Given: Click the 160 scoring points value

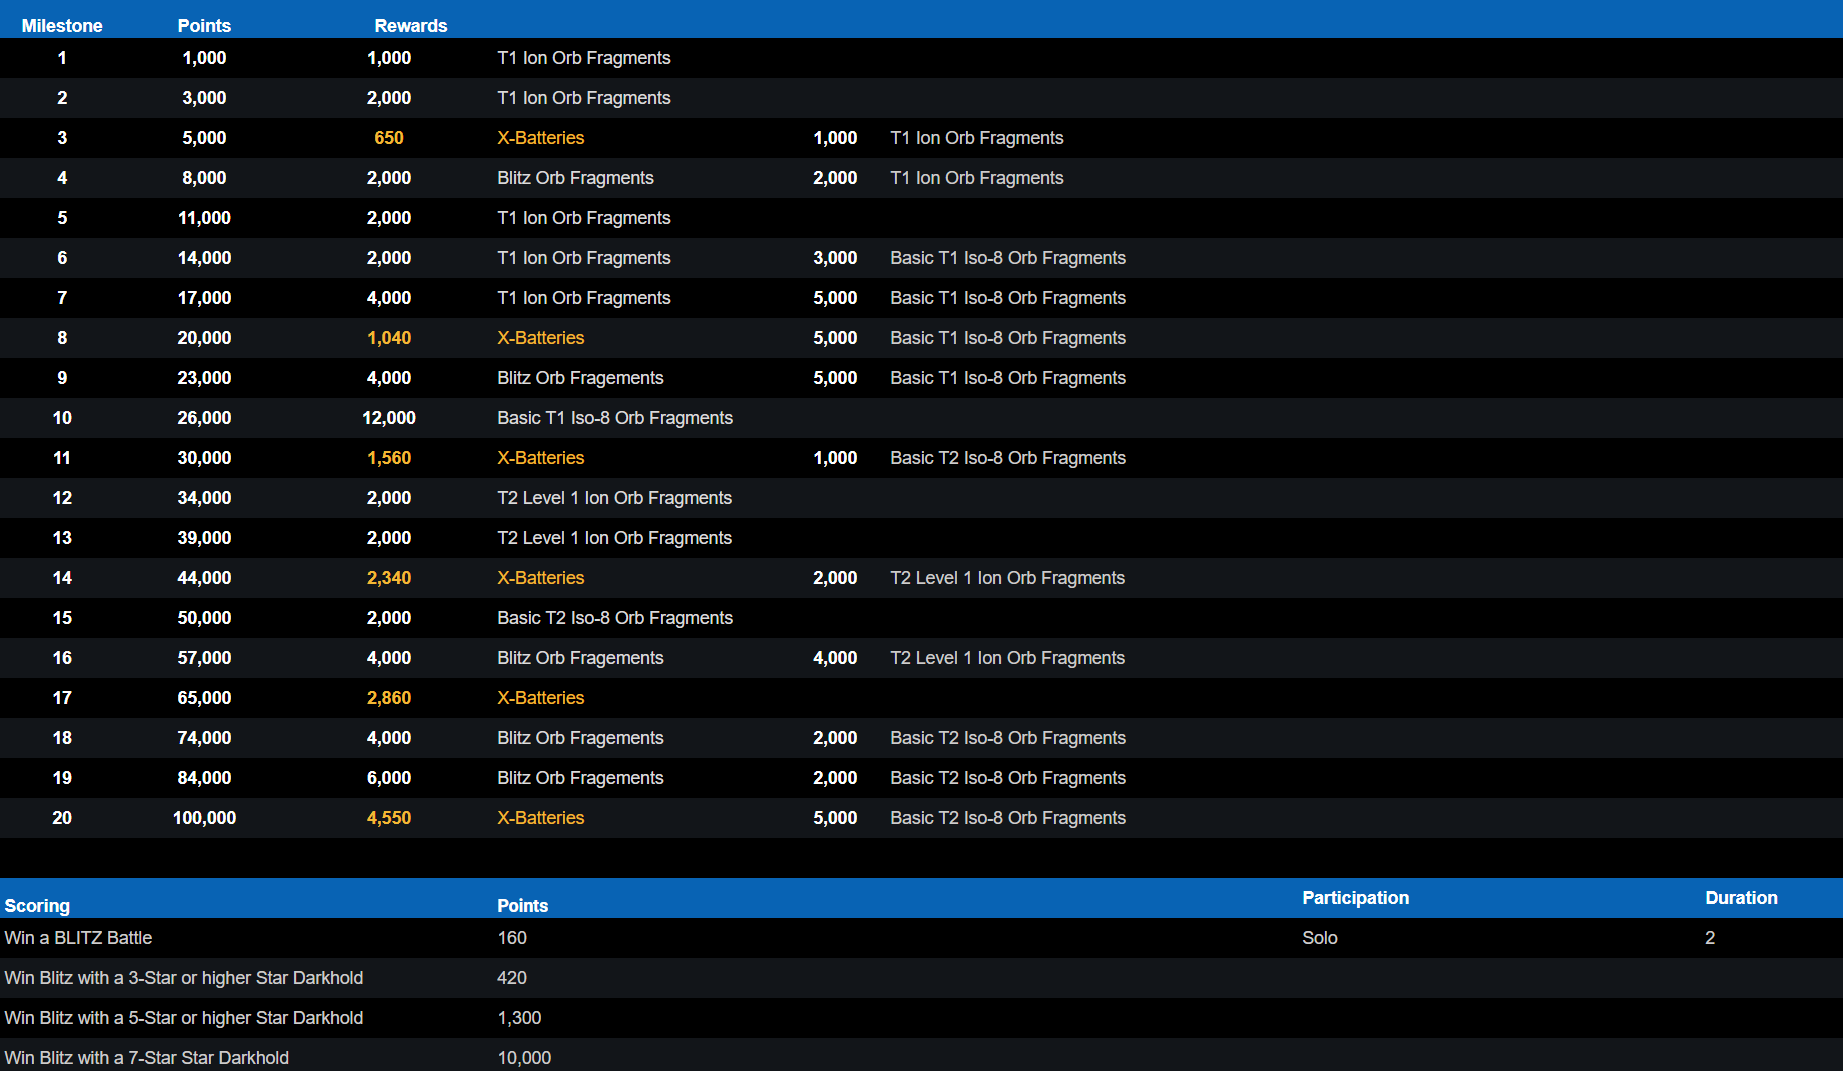Looking at the screenshot, I should (512, 938).
